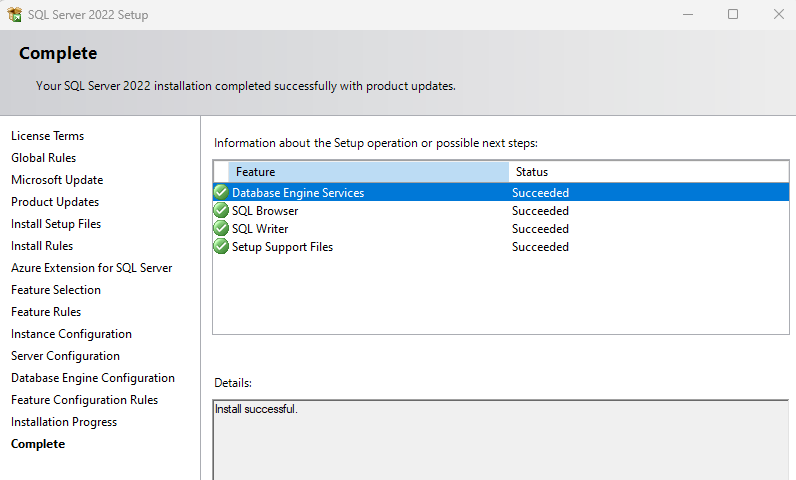The image size is (796, 480).
Task: Sort by the Feature column header
Action: (x=369, y=172)
